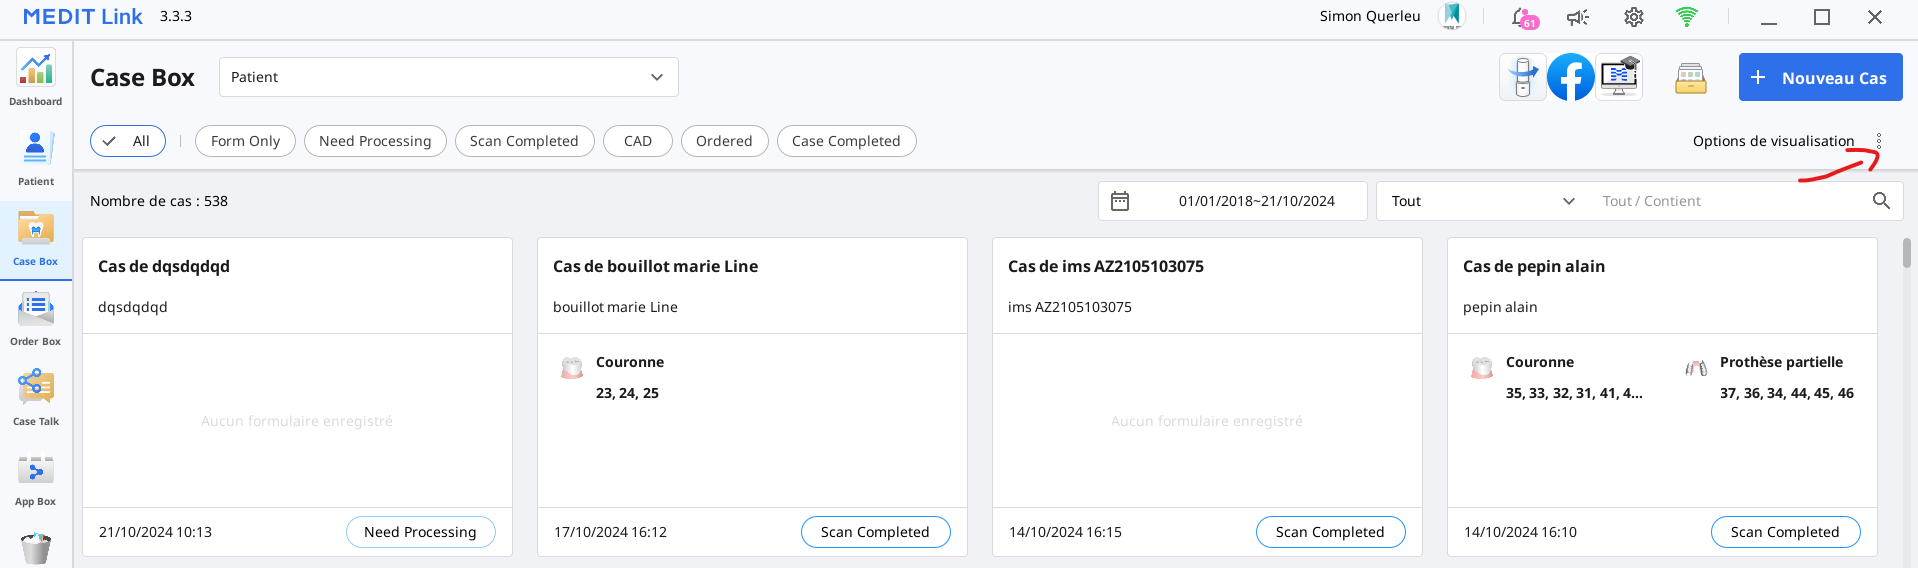Click Scan Completed status on bouillot marie Line case
The width and height of the screenshot is (1918, 568).
pos(875,532)
